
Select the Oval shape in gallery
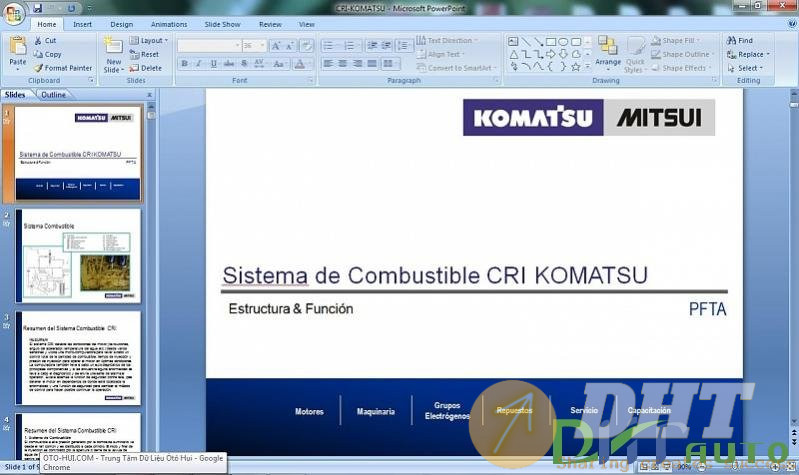(563, 41)
